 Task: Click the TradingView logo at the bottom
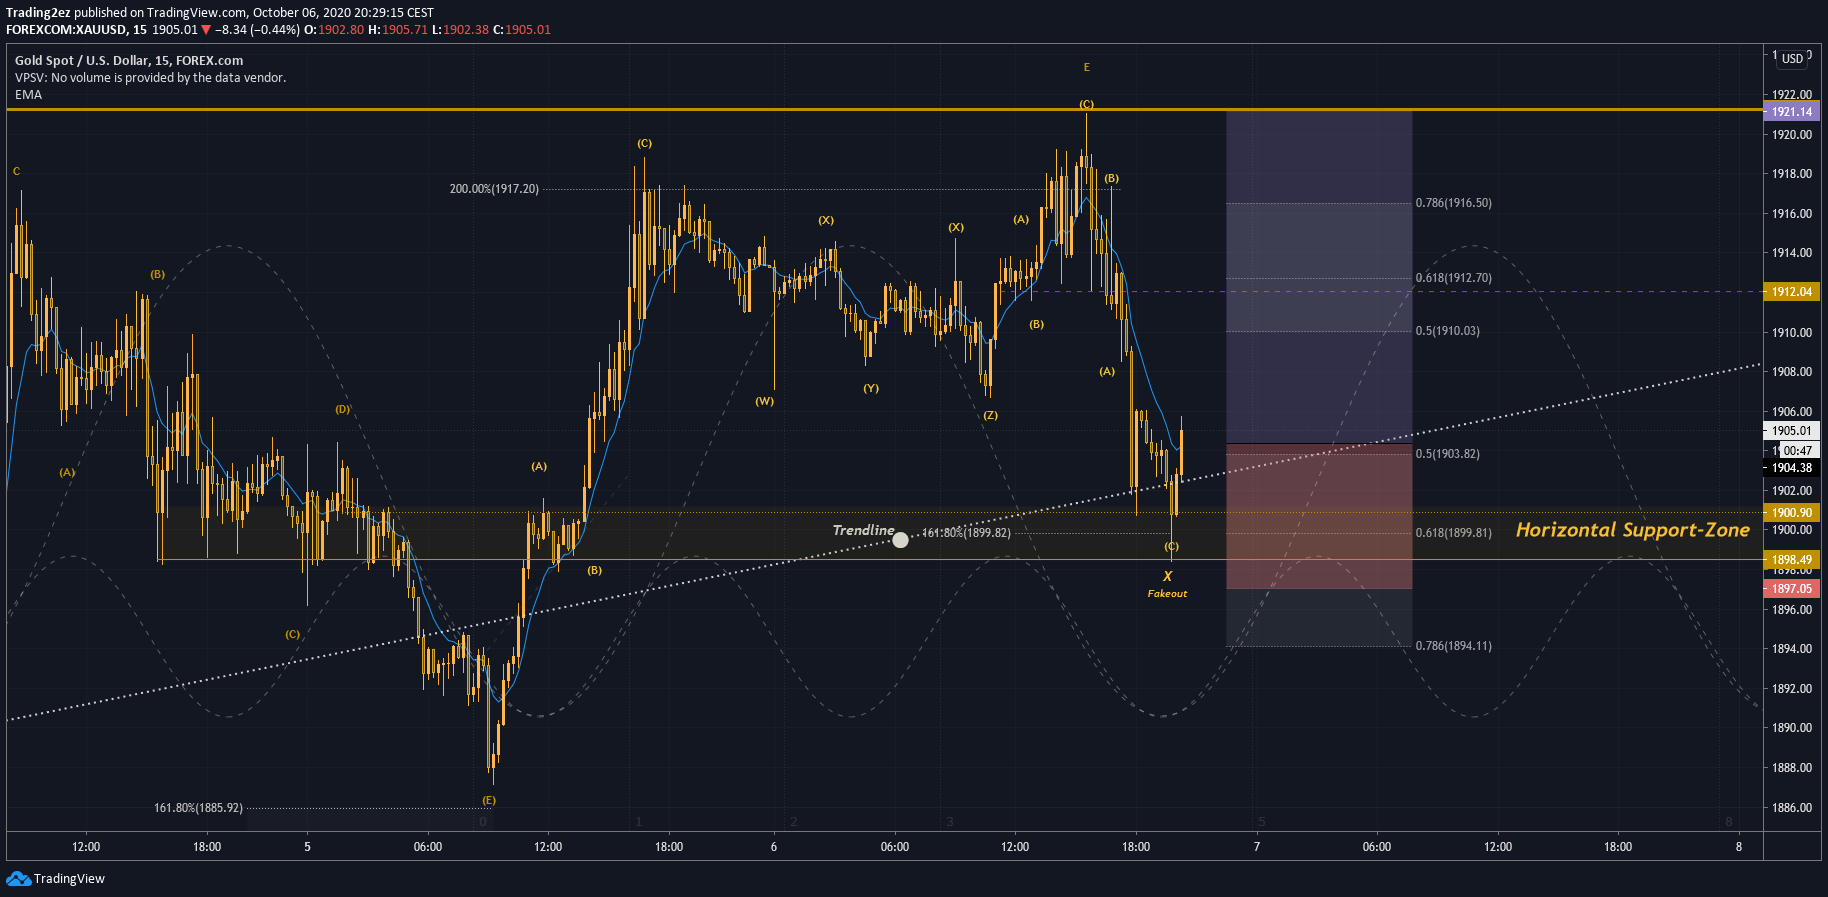(x=55, y=879)
